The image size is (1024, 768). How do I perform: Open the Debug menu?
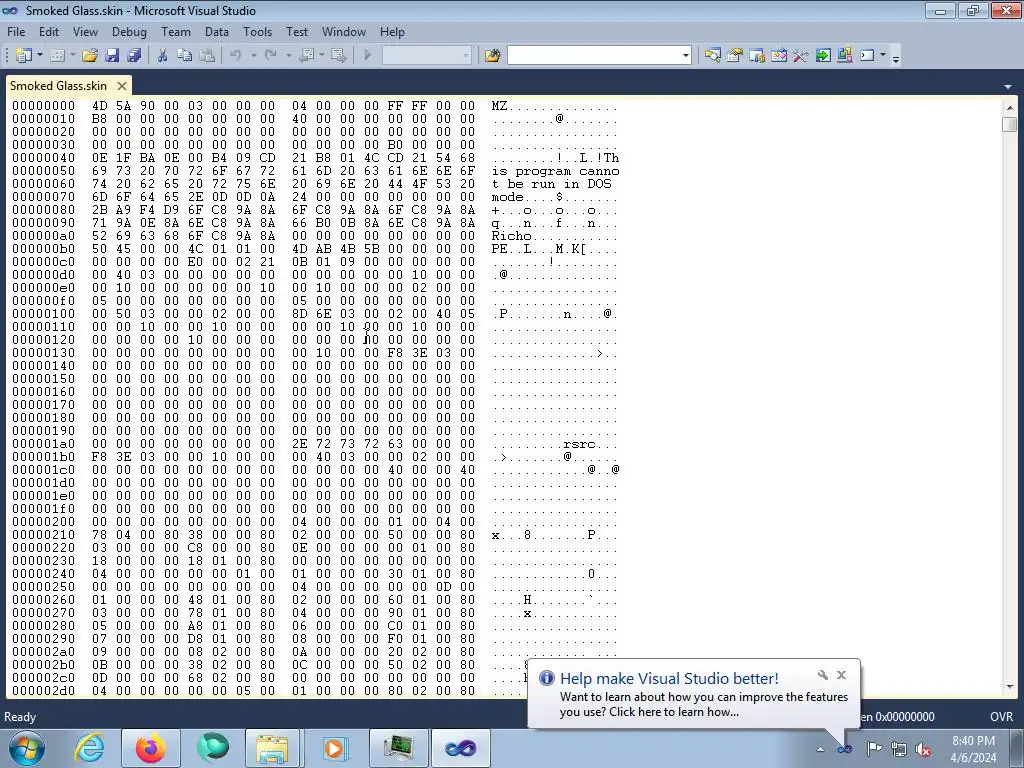coord(129,31)
